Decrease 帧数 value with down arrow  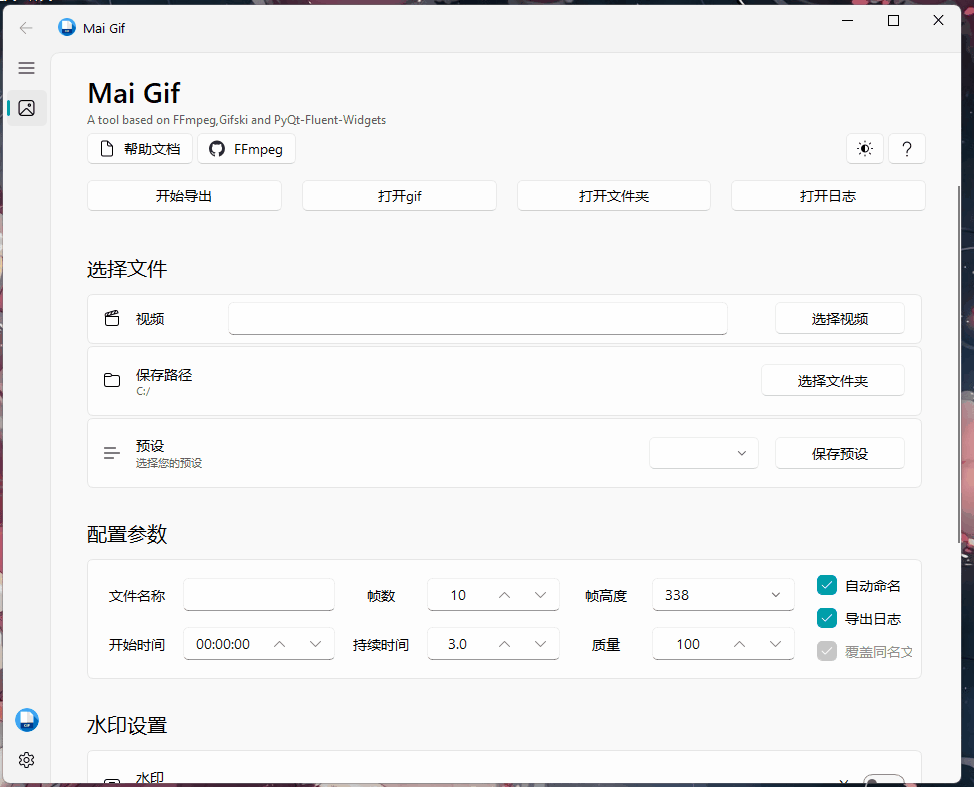coord(540,595)
